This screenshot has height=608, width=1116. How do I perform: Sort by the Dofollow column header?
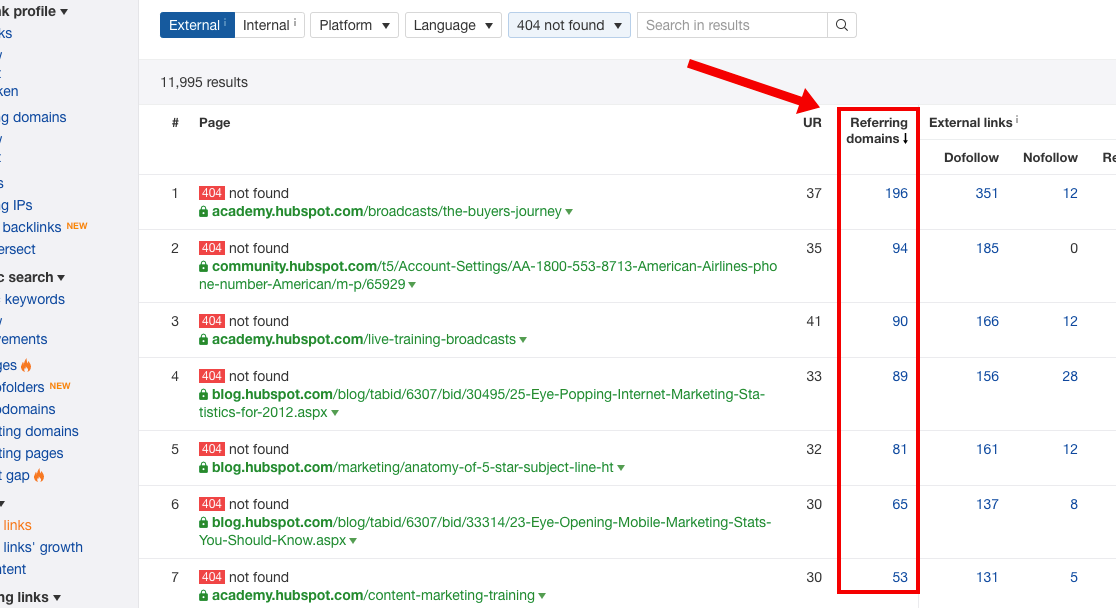(971, 157)
